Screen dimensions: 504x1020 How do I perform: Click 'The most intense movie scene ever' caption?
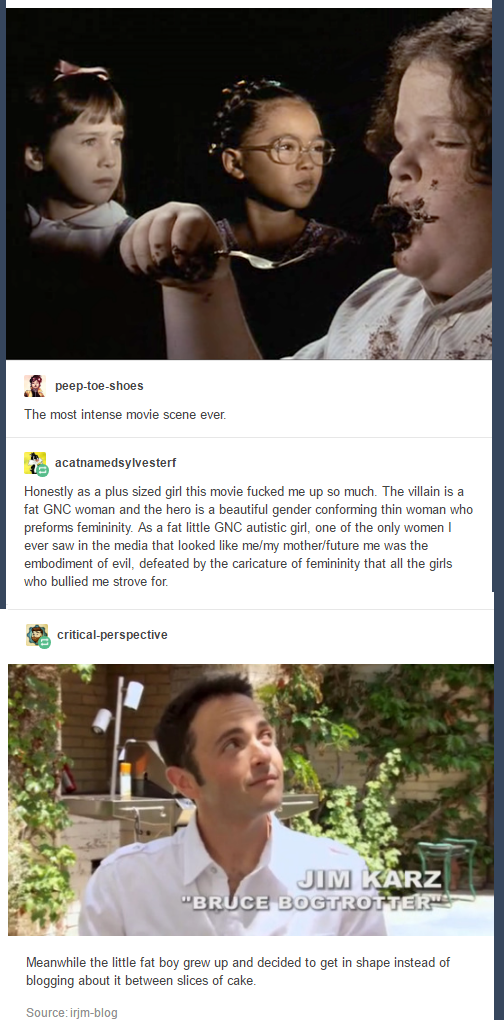click(x=125, y=414)
